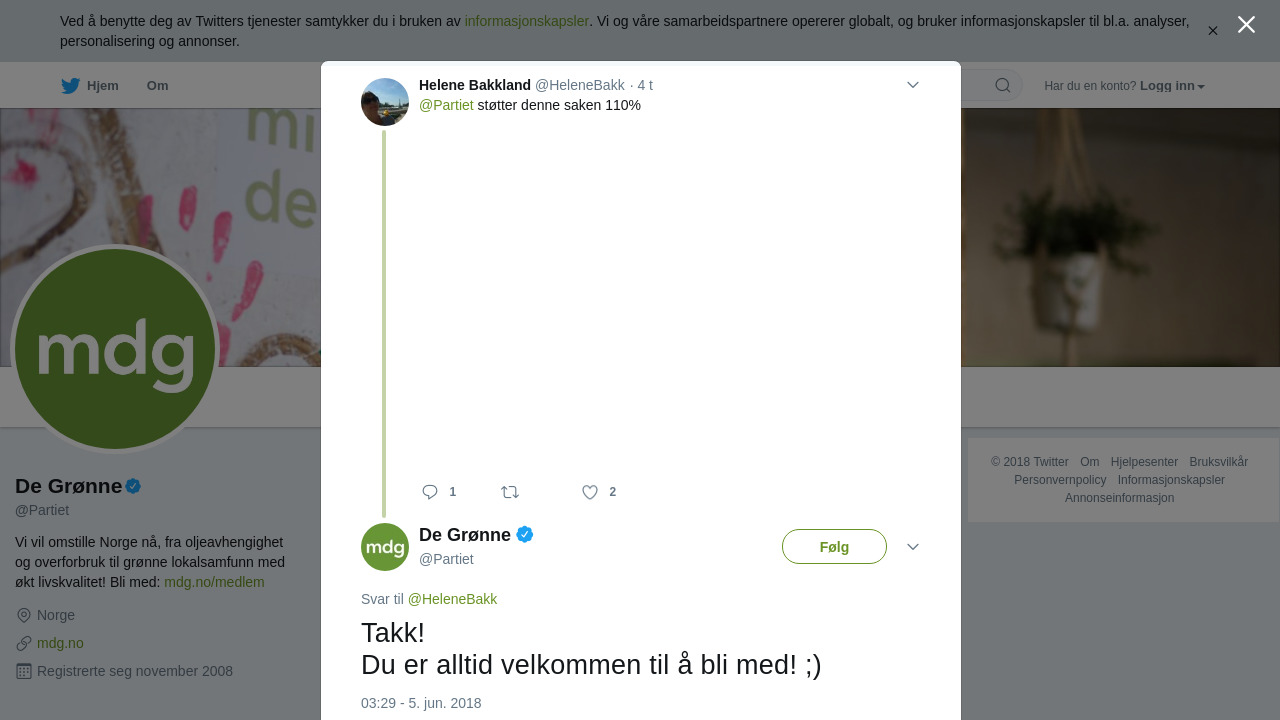Open the @HeleneBakk link in Svar til

(452, 599)
